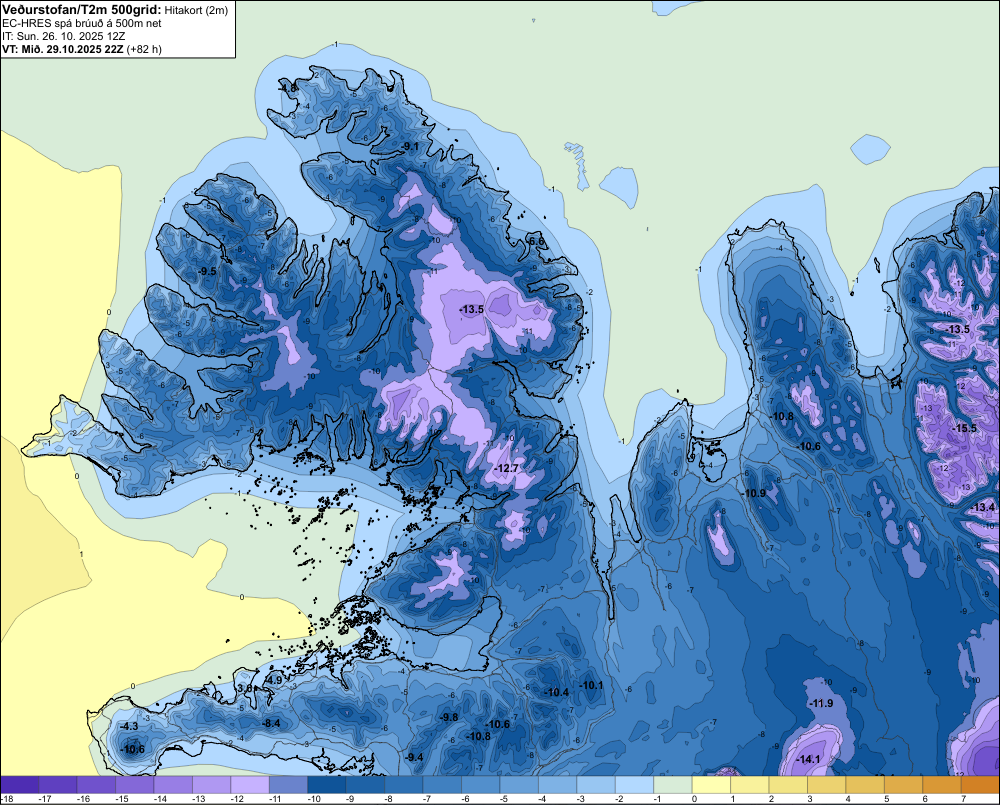Click the -11.9 temperature label

(x=821, y=704)
